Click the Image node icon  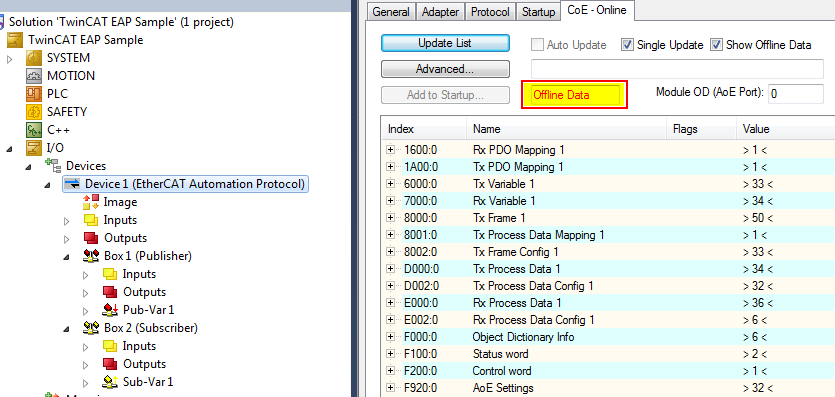point(91,202)
